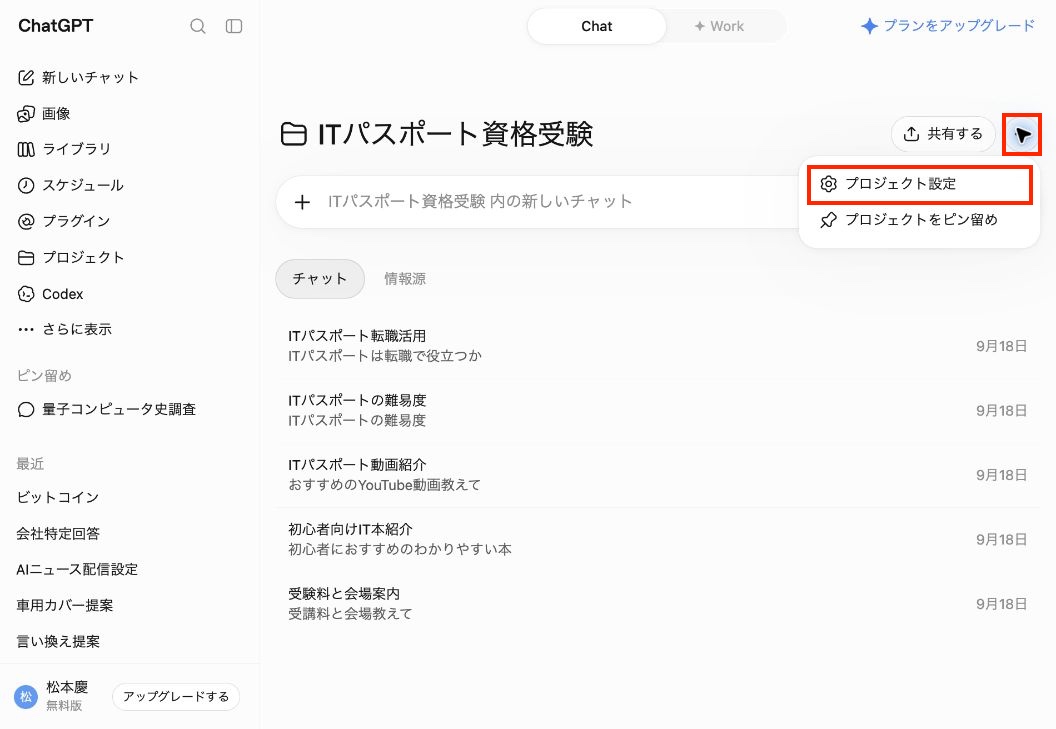Open プラグイン in the sidebar
This screenshot has height=729, width=1056.
pyautogui.click(x=63, y=221)
